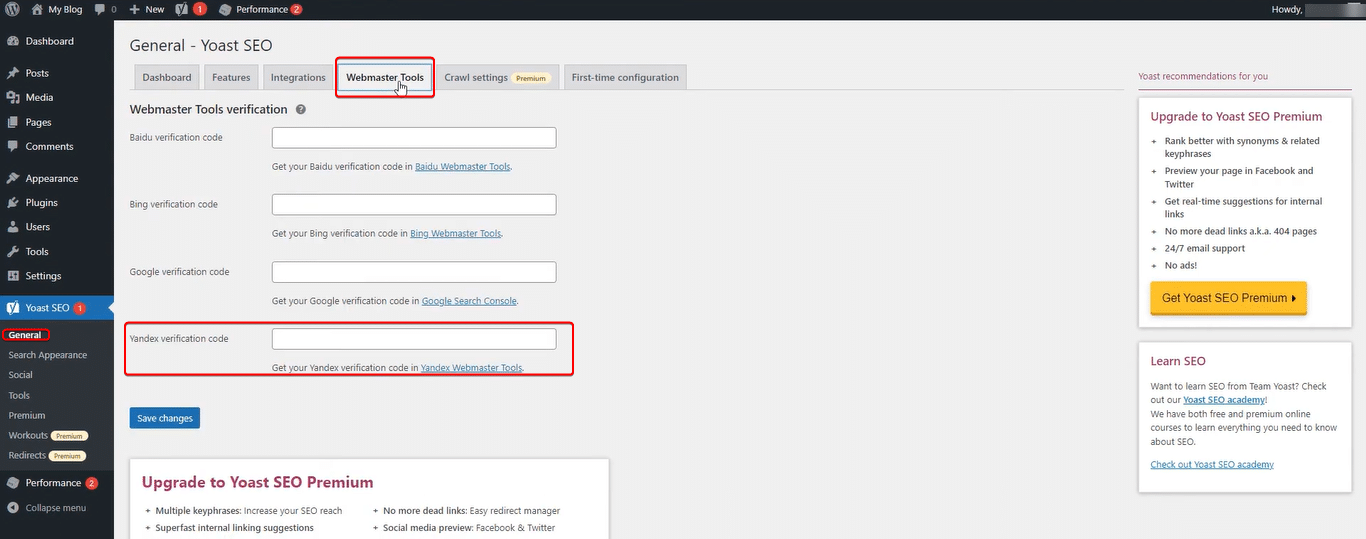1366x539 pixels.
Task: Open the Plugins menu in sidebar
Action: pyautogui.click(x=41, y=203)
